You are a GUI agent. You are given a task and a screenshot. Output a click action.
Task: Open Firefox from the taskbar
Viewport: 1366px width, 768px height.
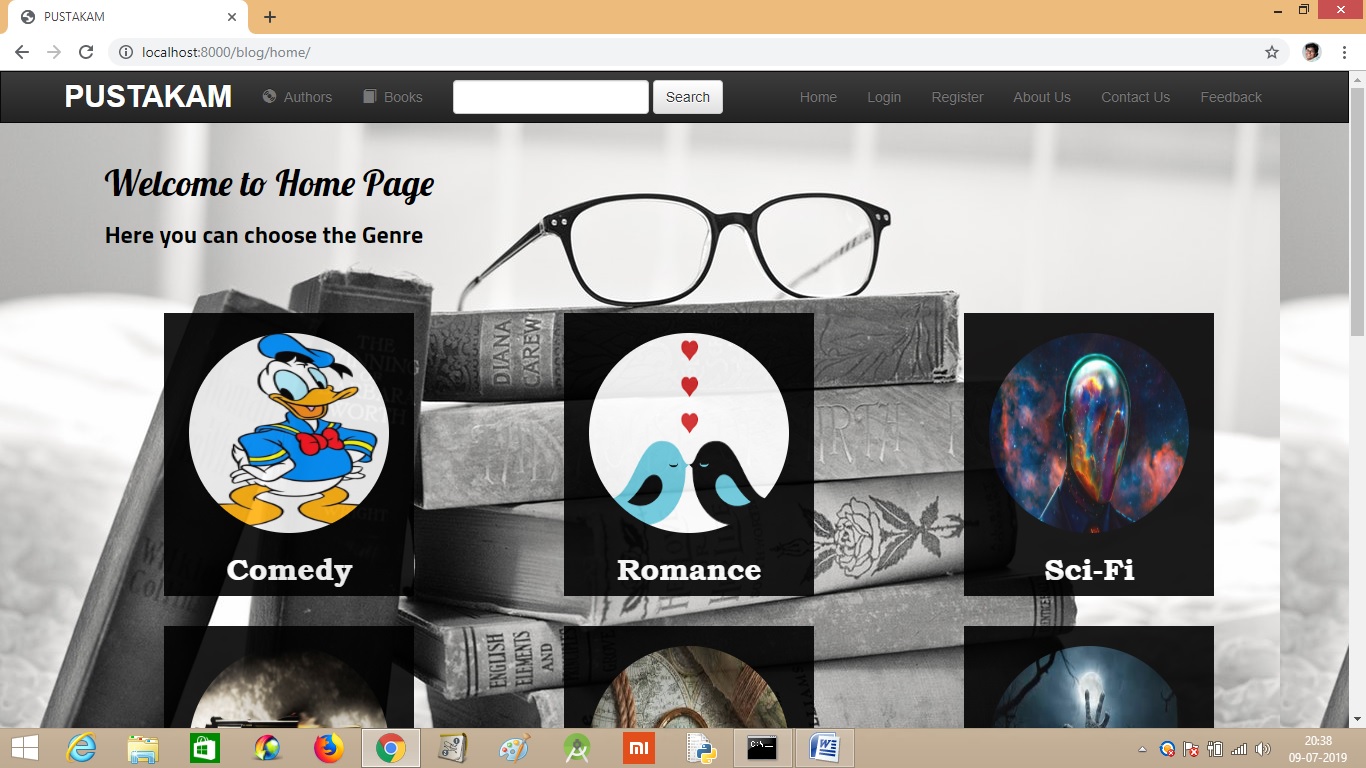[x=328, y=748]
